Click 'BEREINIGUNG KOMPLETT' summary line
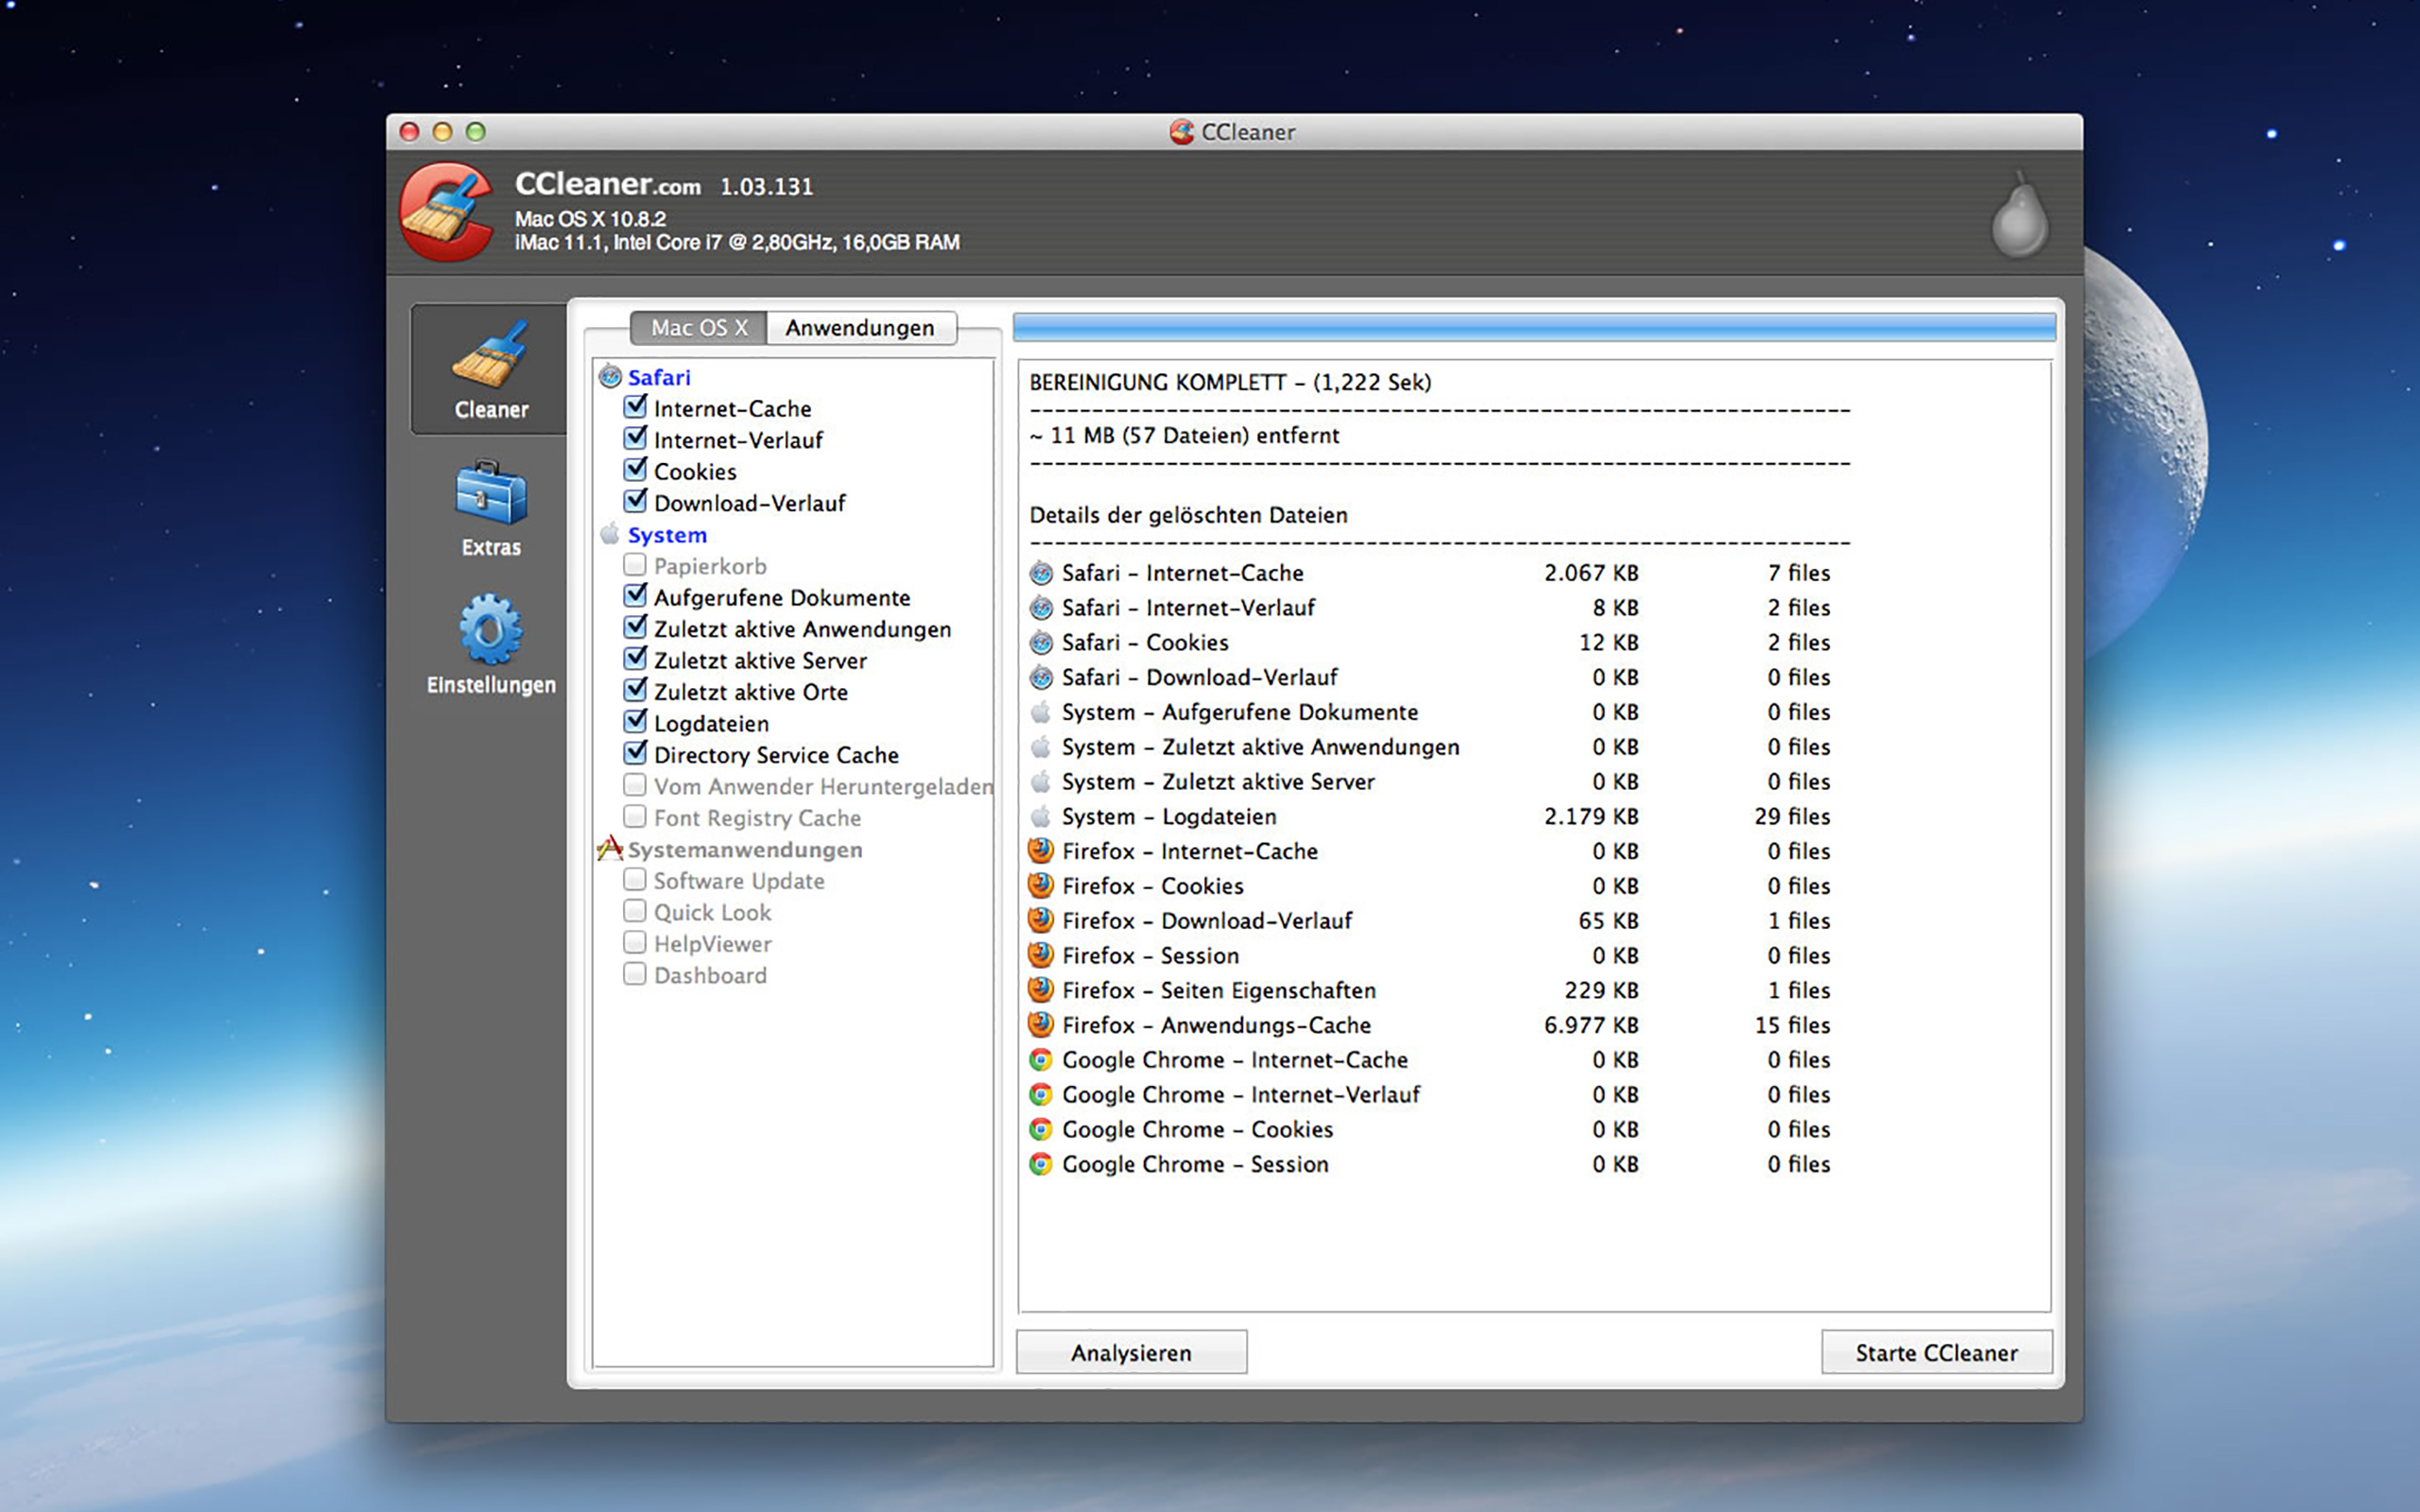The height and width of the screenshot is (1512, 2420). click(1230, 382)
